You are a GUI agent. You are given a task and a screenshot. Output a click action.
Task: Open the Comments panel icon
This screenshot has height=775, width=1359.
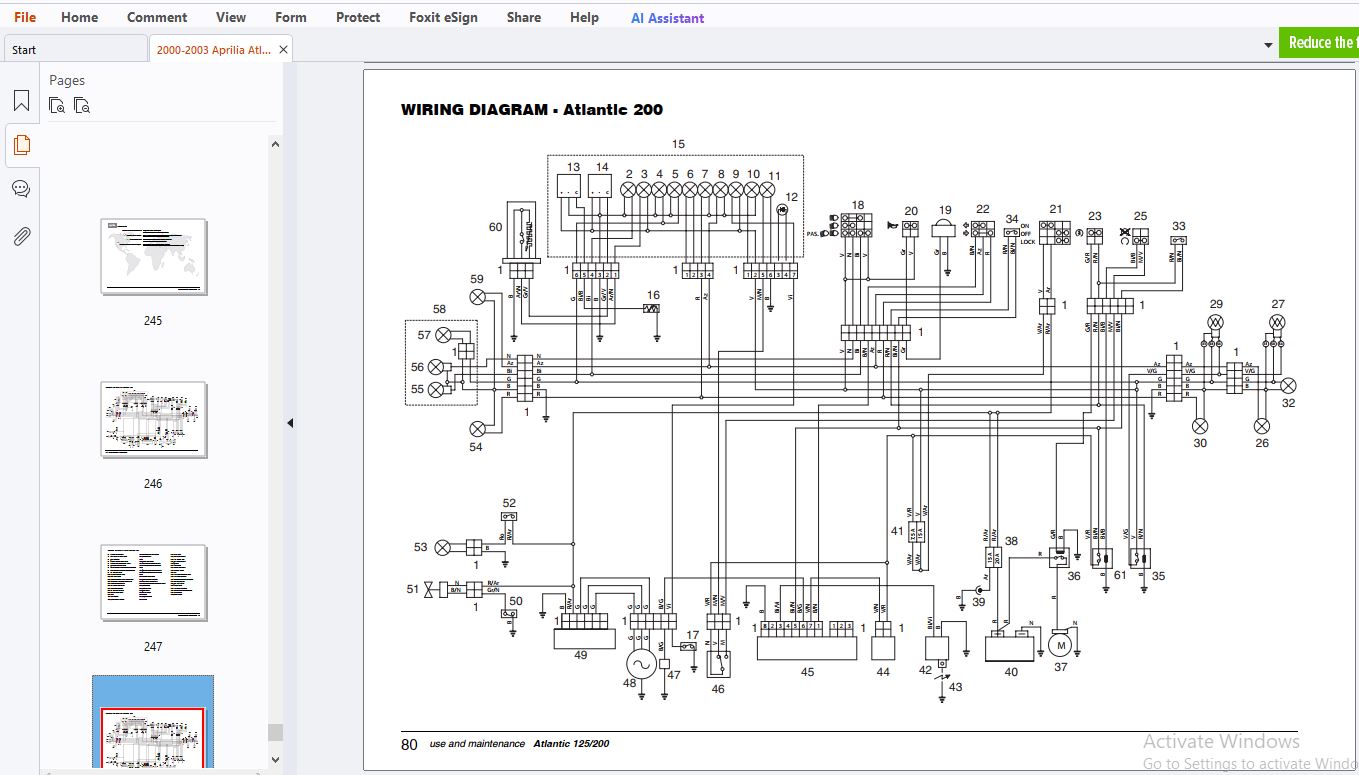pyautogui.click(x=21, y=189)
